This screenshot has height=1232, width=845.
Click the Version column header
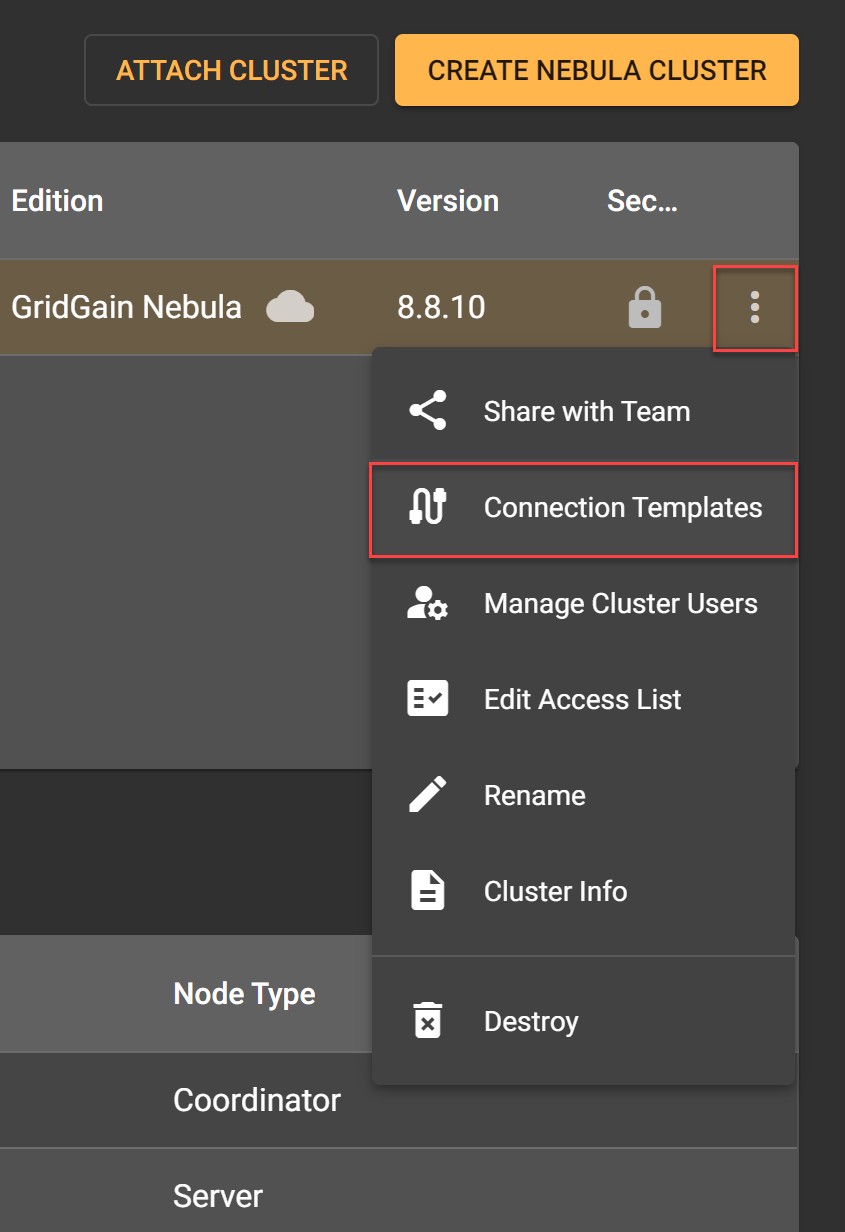pyautogui.click(x=448, y=201)
